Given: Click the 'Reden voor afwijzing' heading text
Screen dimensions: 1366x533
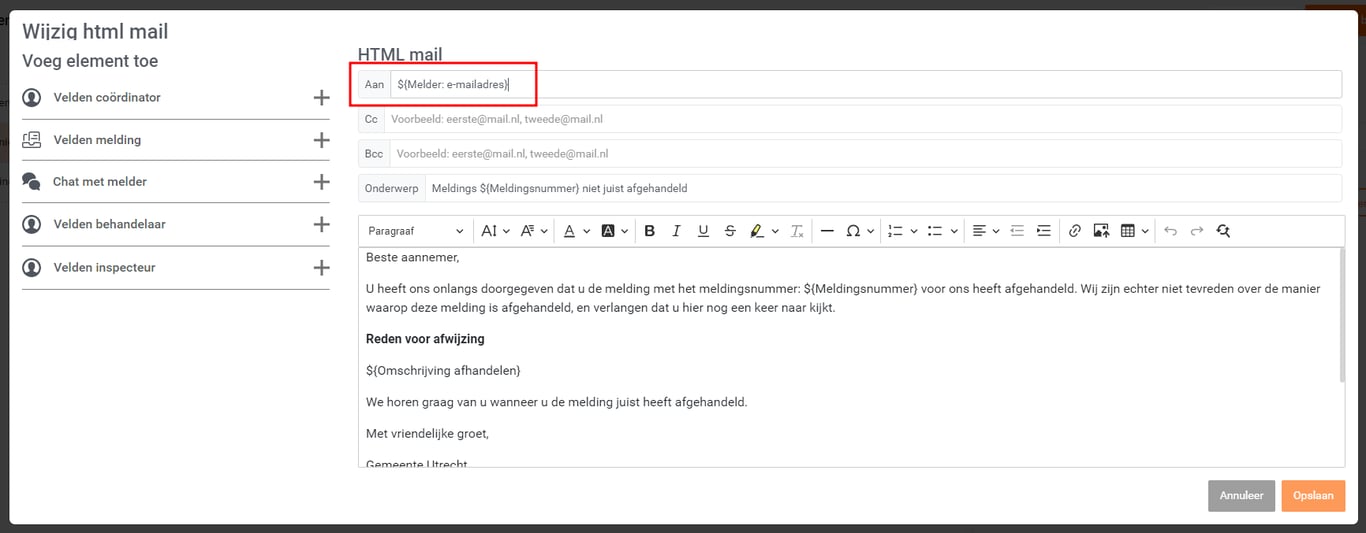Looking at the screenshot, I should coord(425,339).
